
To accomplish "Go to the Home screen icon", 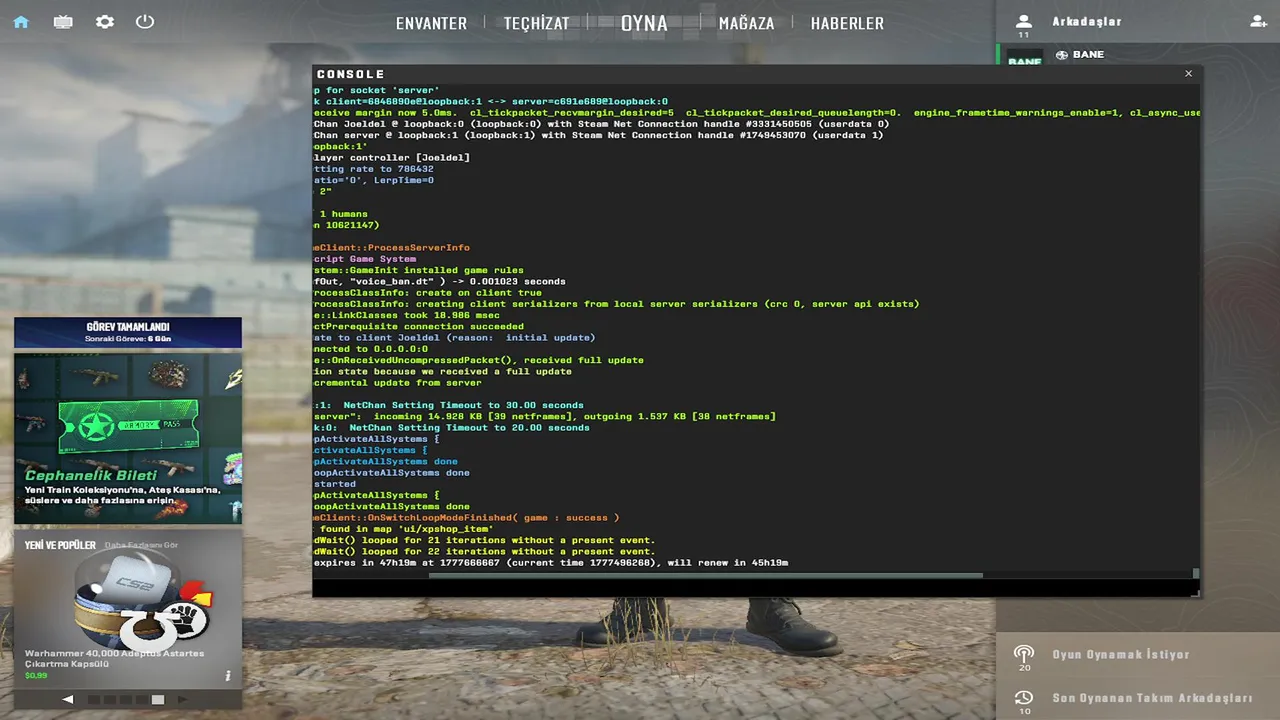I will click(21, 21).
